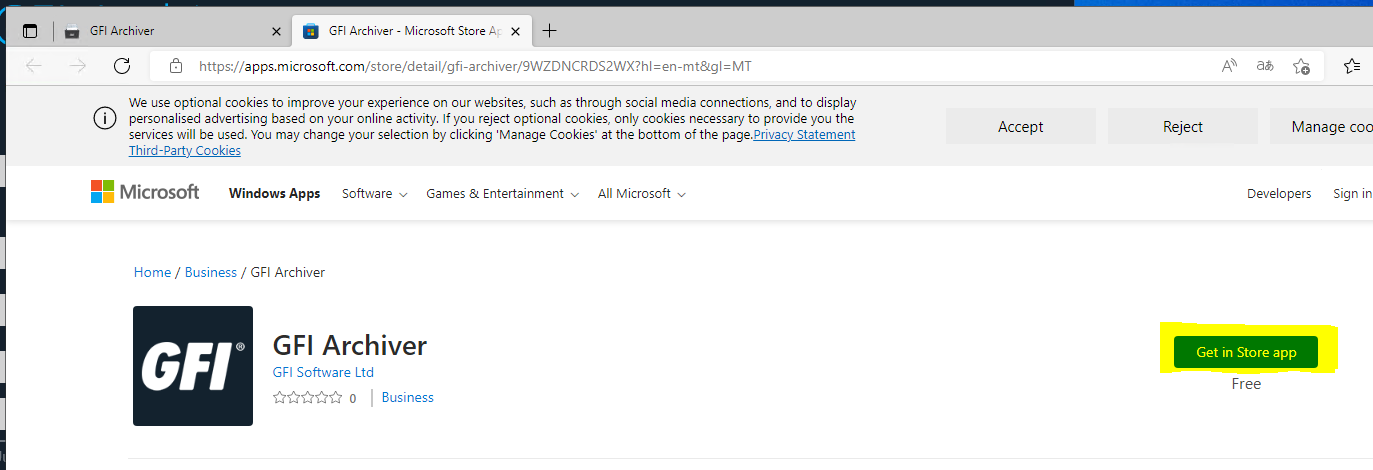
Task: Navigate to Home breadcrumb
Action: tap(152, 272)
